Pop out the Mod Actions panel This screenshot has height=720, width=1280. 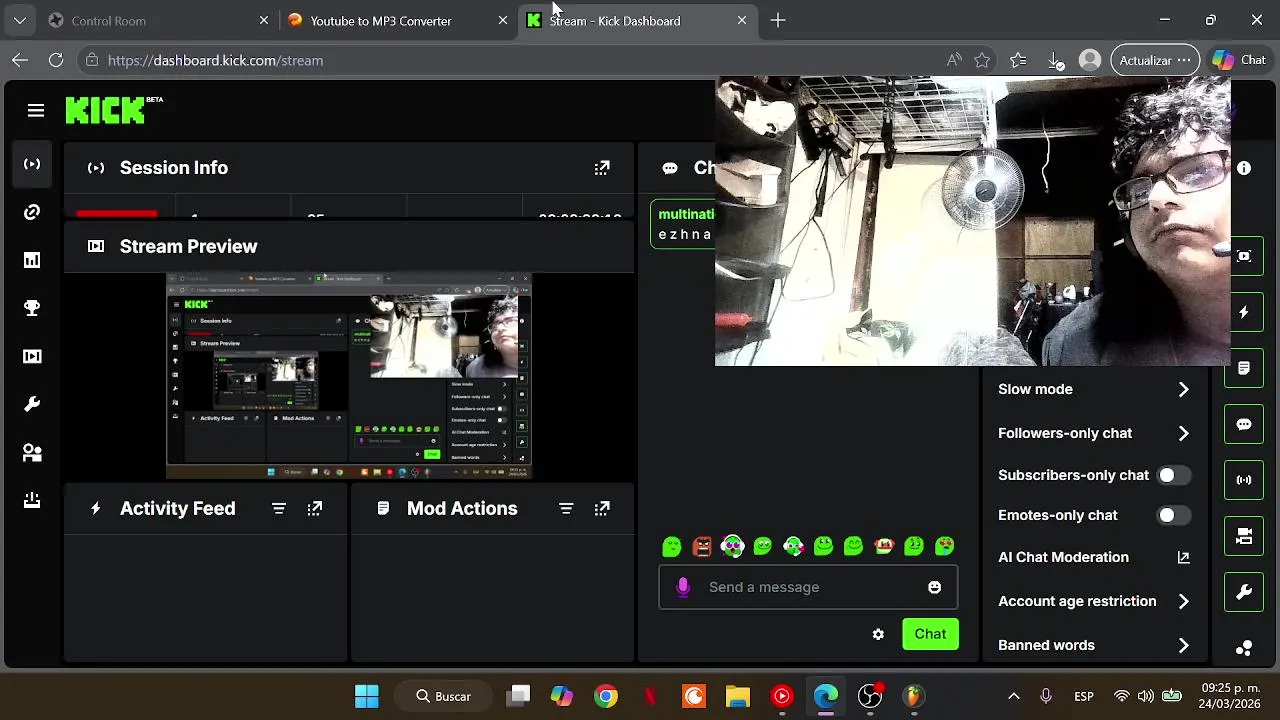point(602,509)
